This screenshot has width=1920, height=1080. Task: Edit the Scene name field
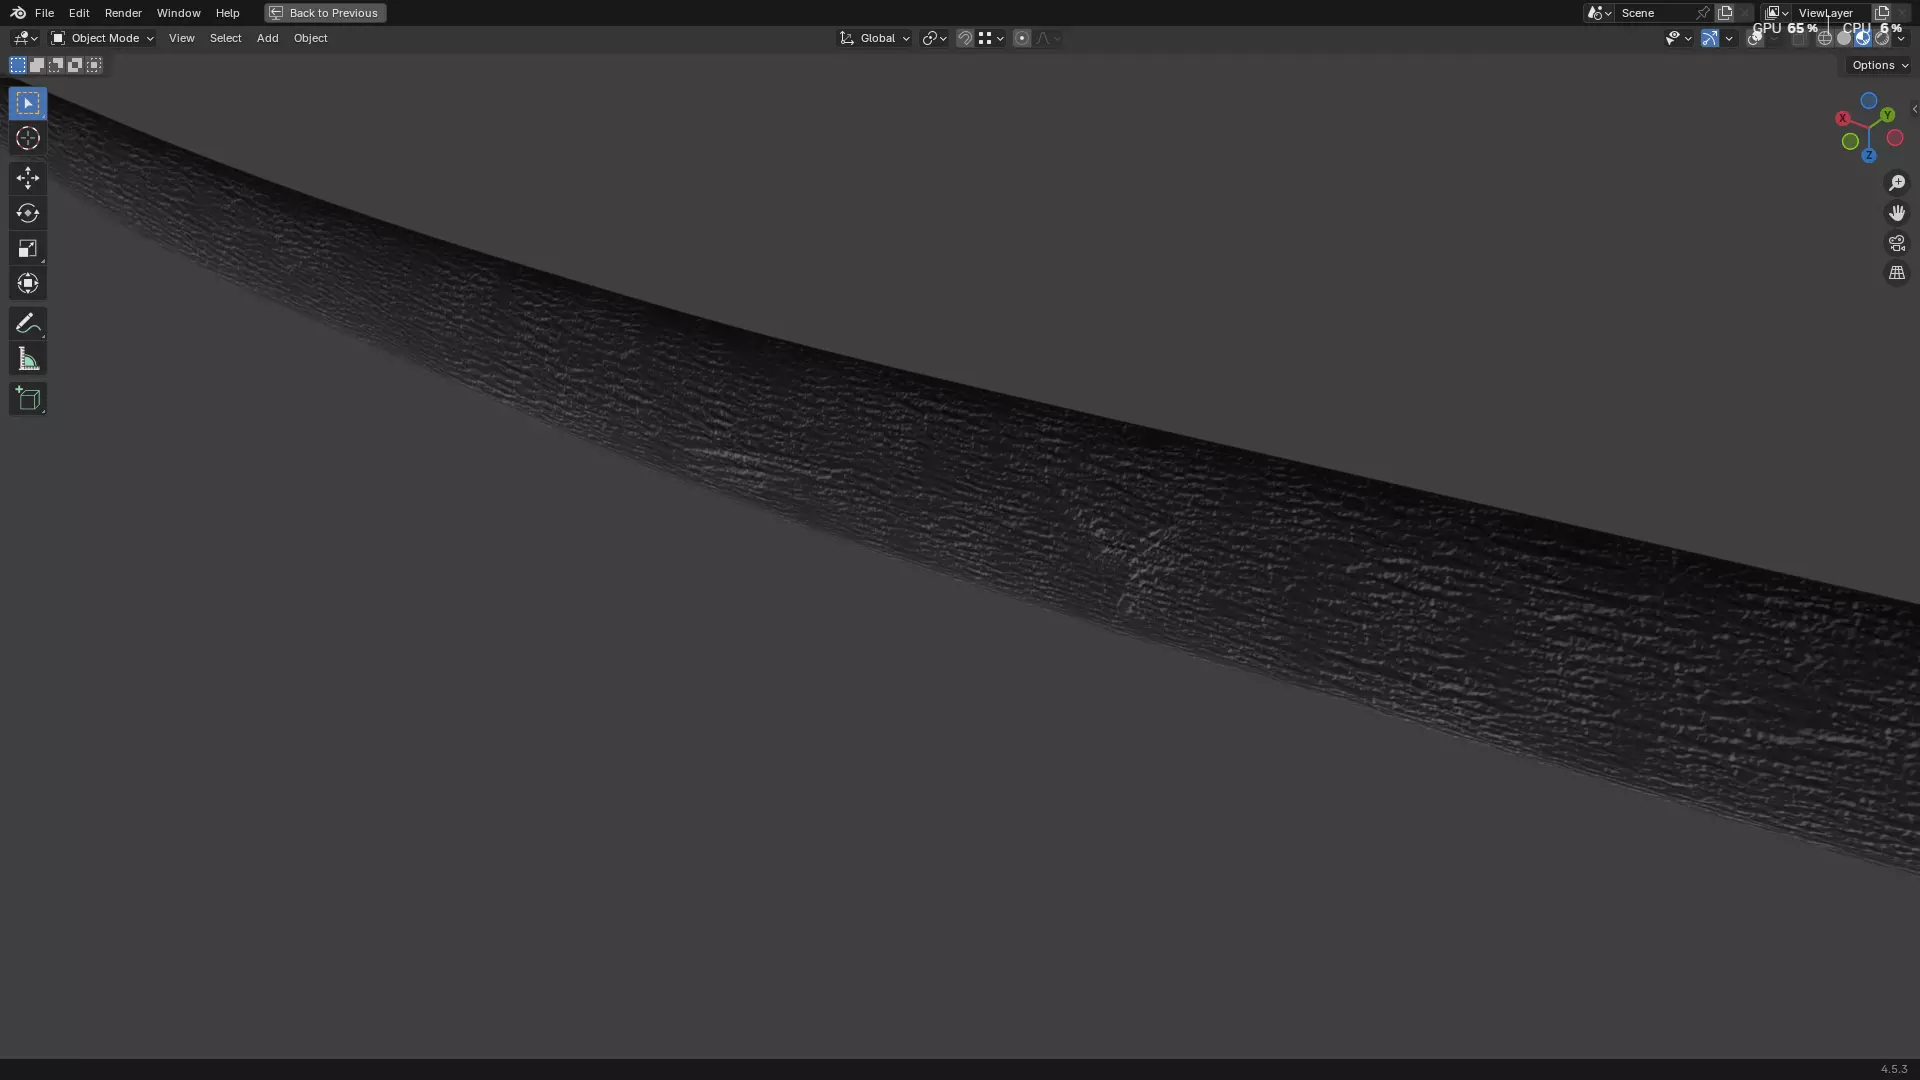[x=1654, y=13]
